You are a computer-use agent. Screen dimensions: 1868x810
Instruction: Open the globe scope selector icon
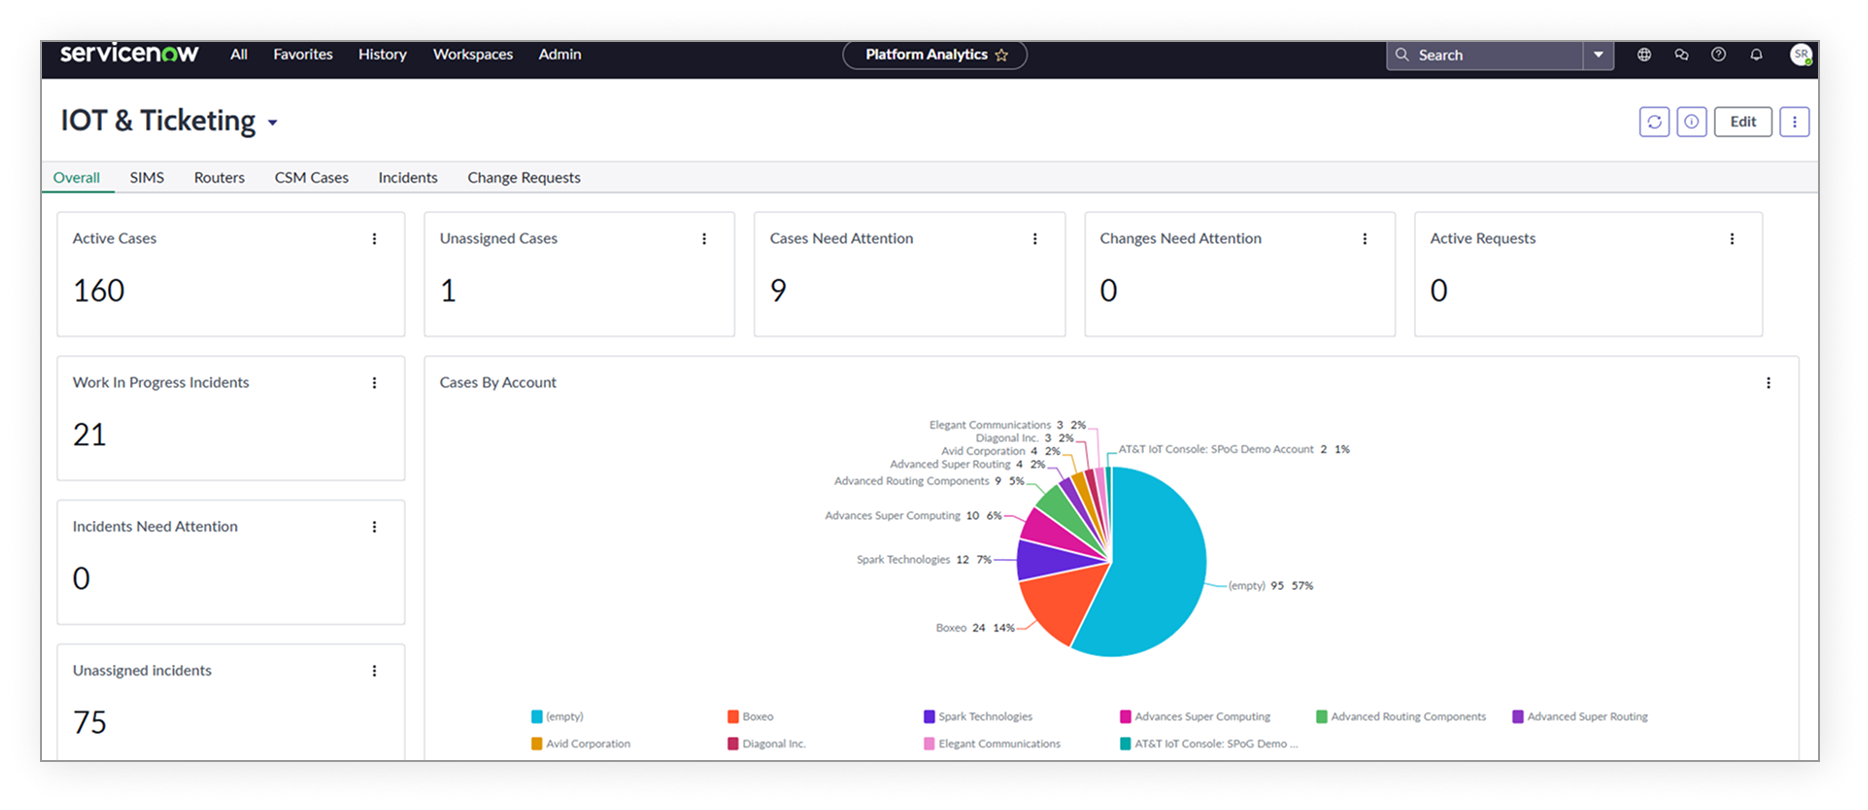click(1644, 55)
